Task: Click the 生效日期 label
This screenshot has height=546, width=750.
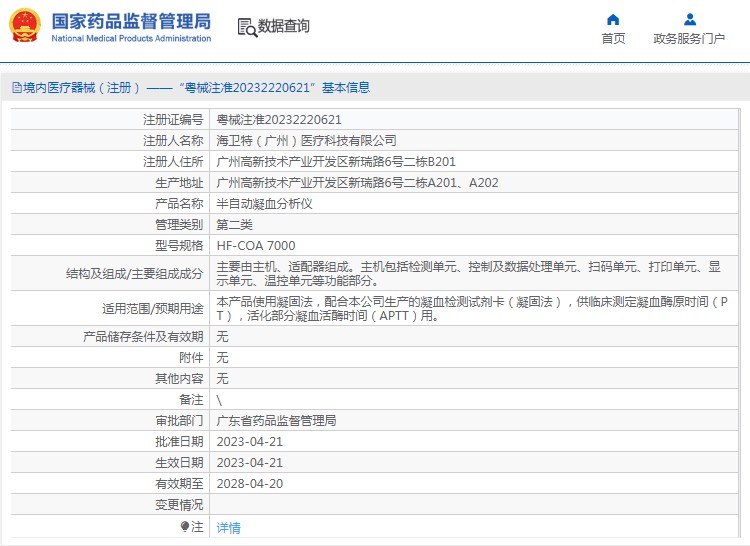Action: (x=179, y=463)
